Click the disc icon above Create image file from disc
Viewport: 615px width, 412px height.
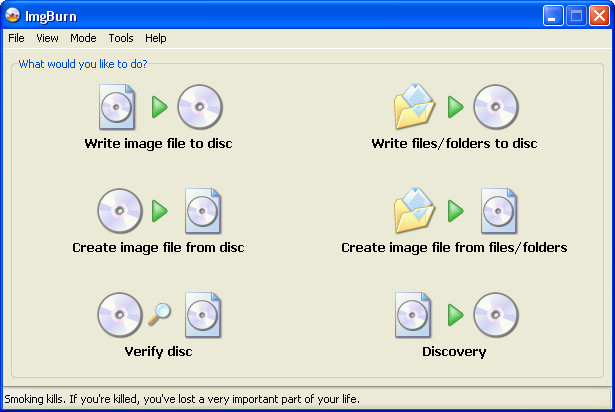click(120, 211)
